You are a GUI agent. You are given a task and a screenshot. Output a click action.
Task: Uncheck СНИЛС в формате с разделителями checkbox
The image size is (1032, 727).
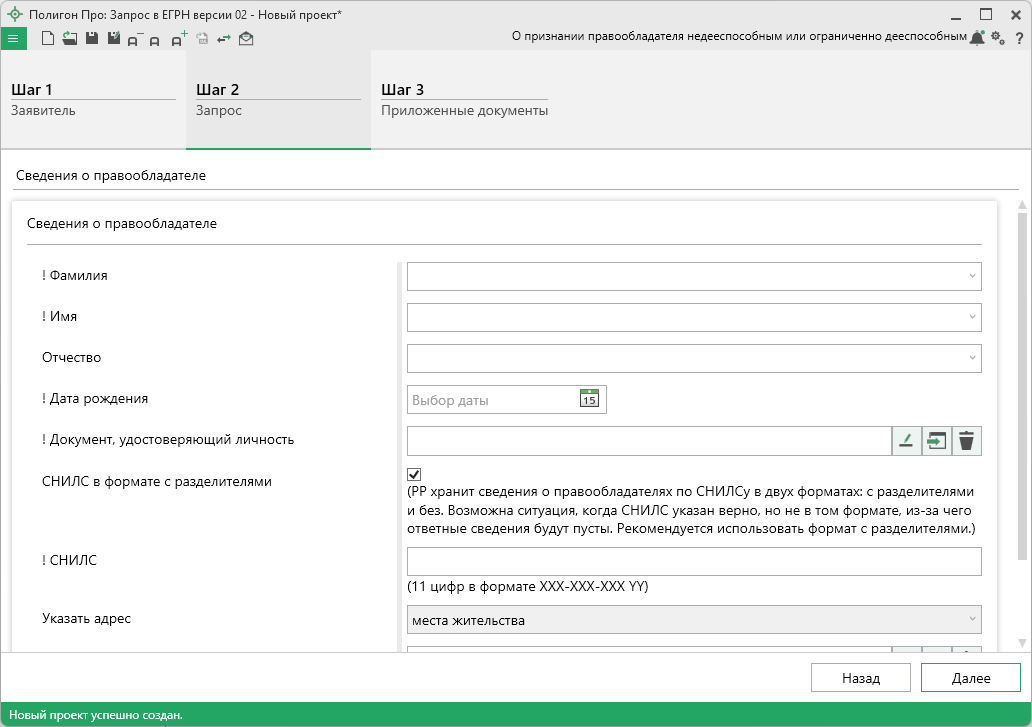click(414, 474)
